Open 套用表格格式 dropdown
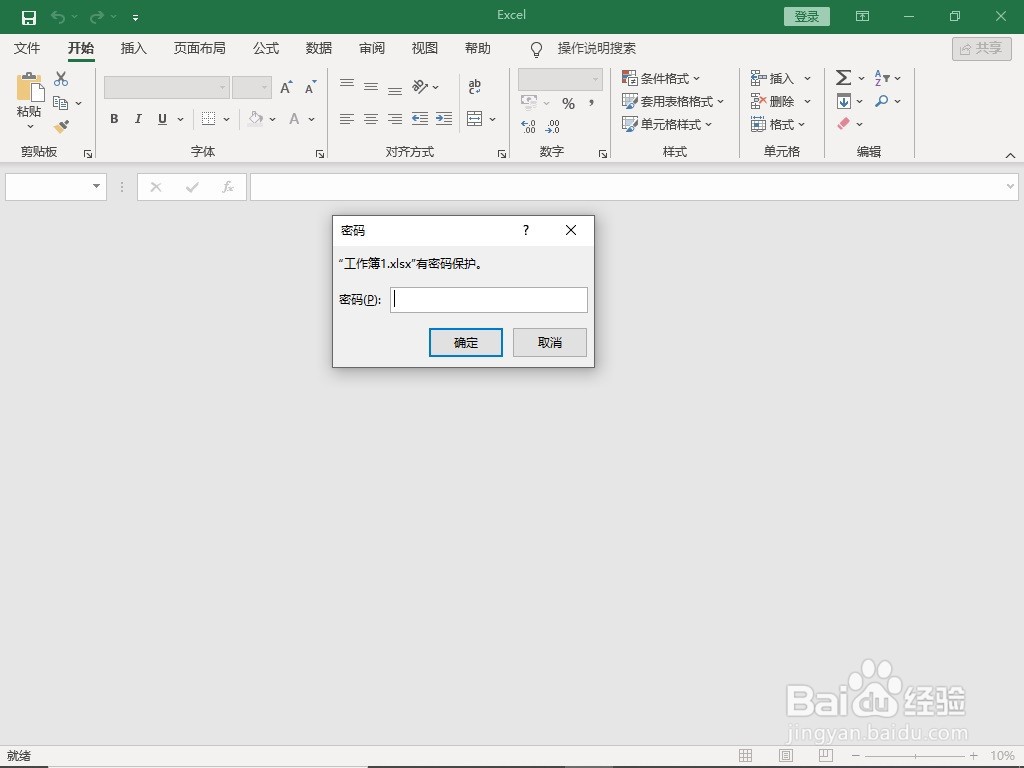The height and width of the screenshot is (768, 1024). coord(673,101)
